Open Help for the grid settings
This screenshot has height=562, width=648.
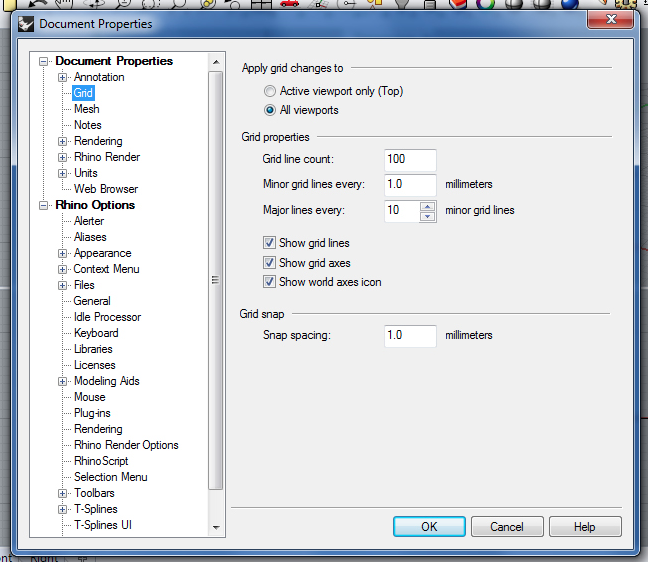click(585, 526)
